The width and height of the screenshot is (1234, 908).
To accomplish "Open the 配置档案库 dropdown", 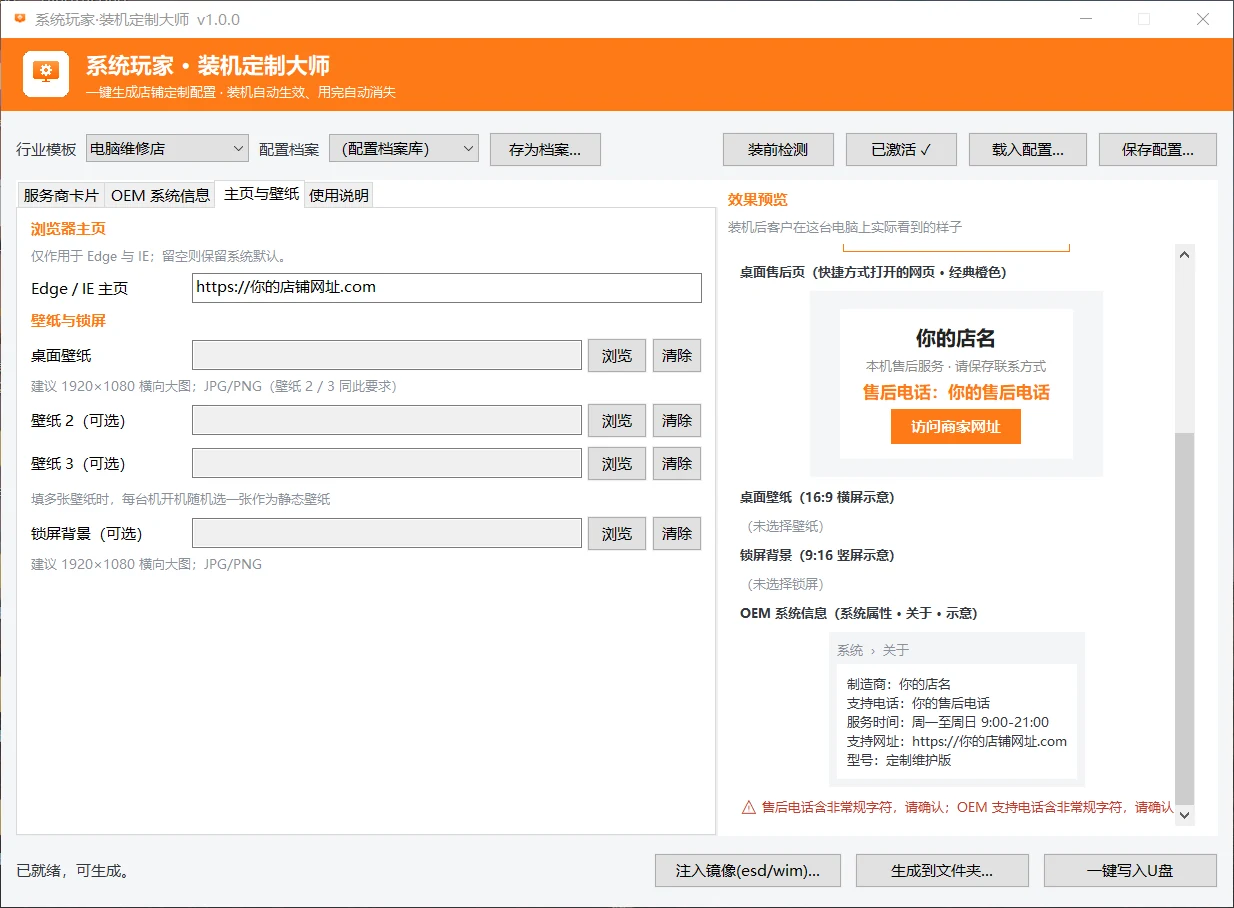I will (x=404, y=148).
